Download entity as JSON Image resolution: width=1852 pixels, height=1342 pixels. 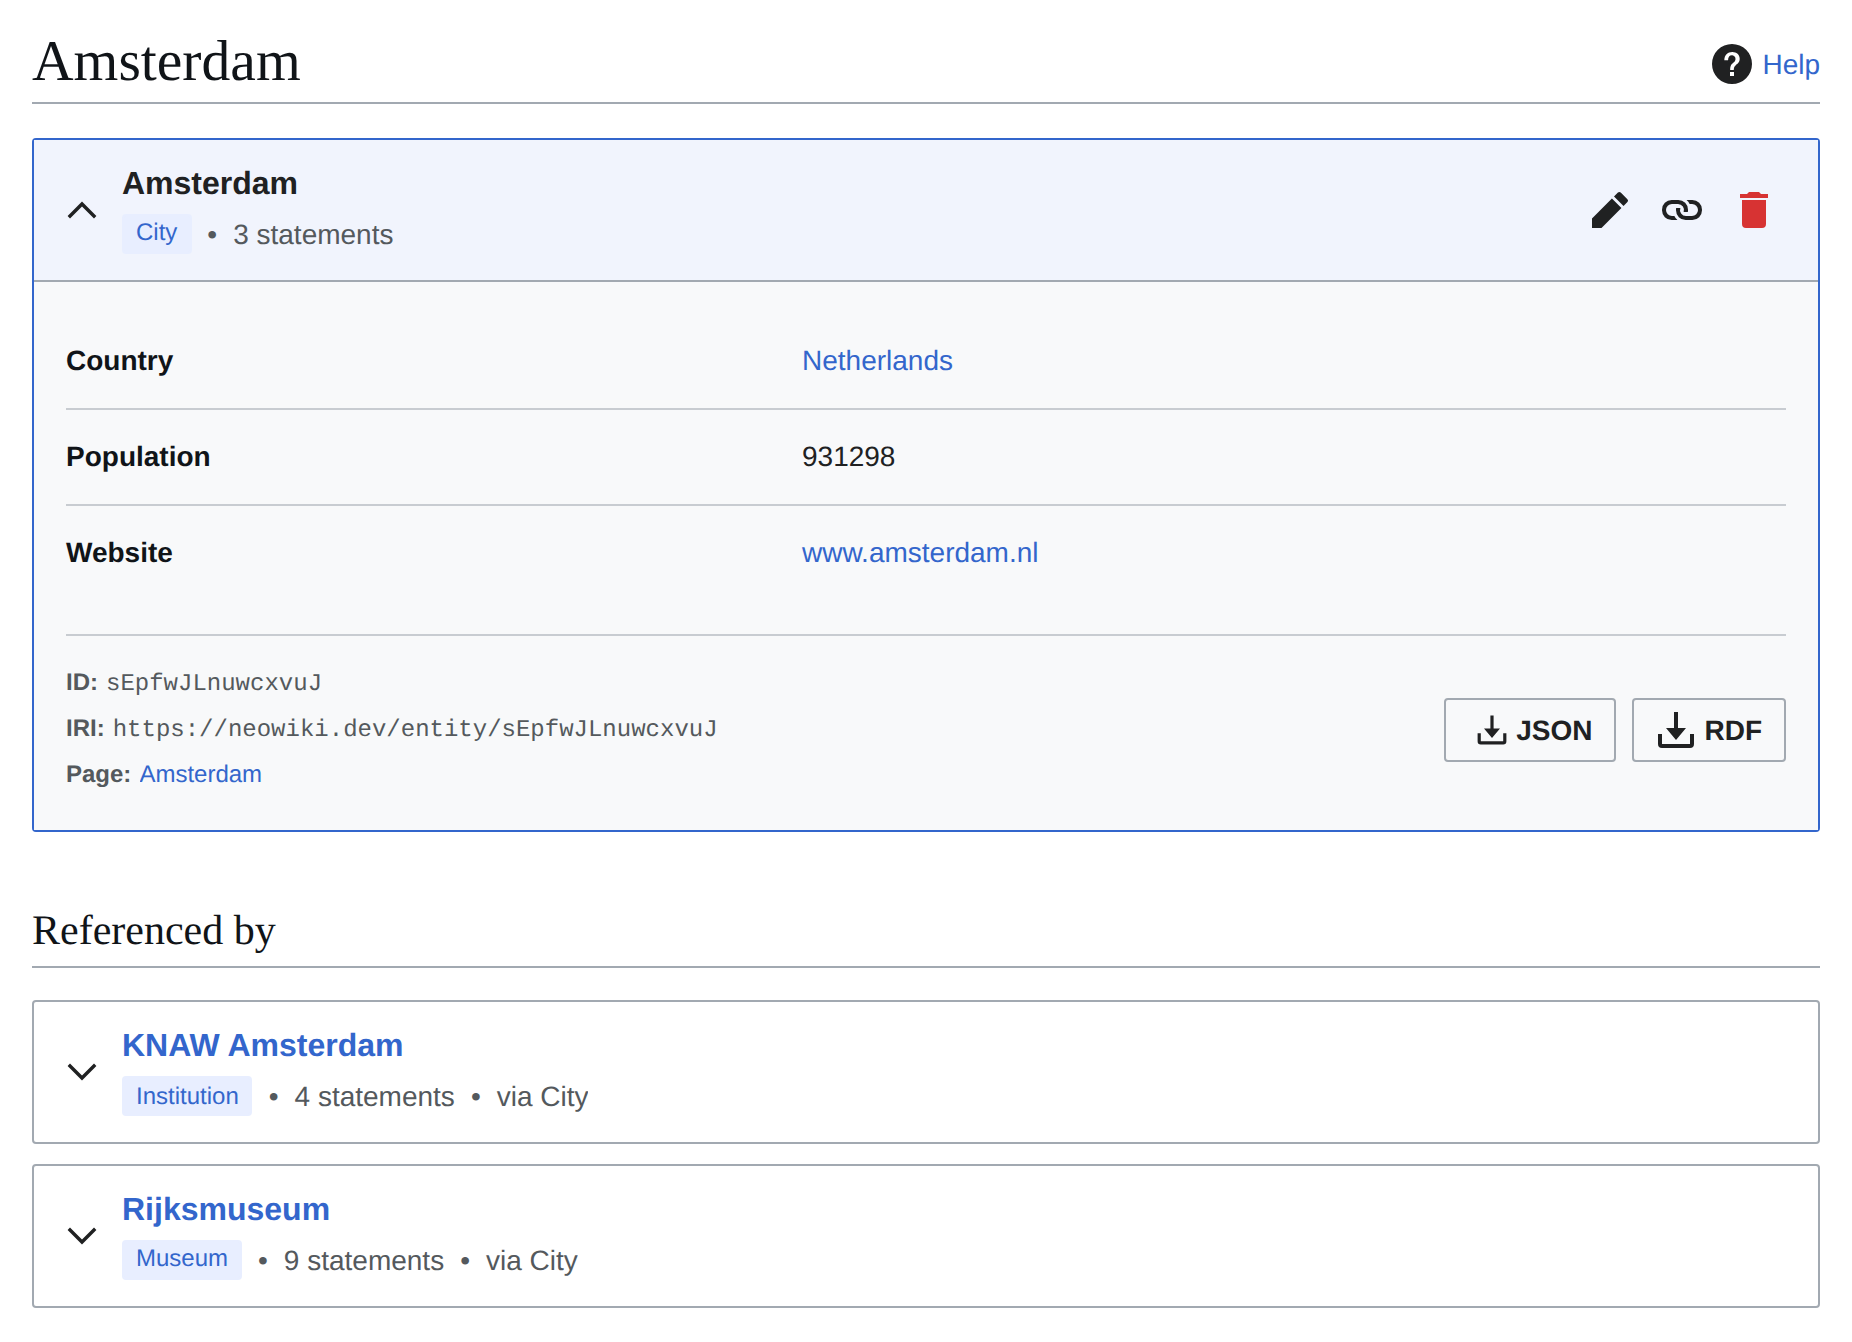(1529, 730)
